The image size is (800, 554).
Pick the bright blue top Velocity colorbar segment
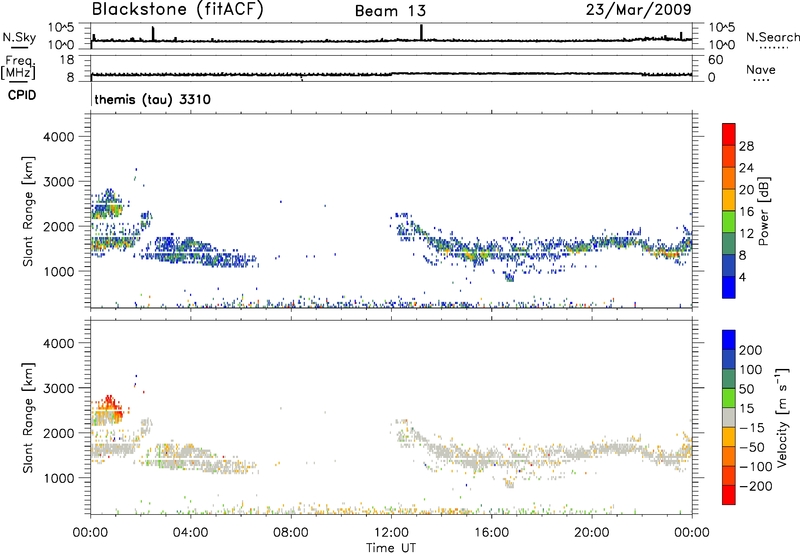pyautogui.click(x=729, y=340)
